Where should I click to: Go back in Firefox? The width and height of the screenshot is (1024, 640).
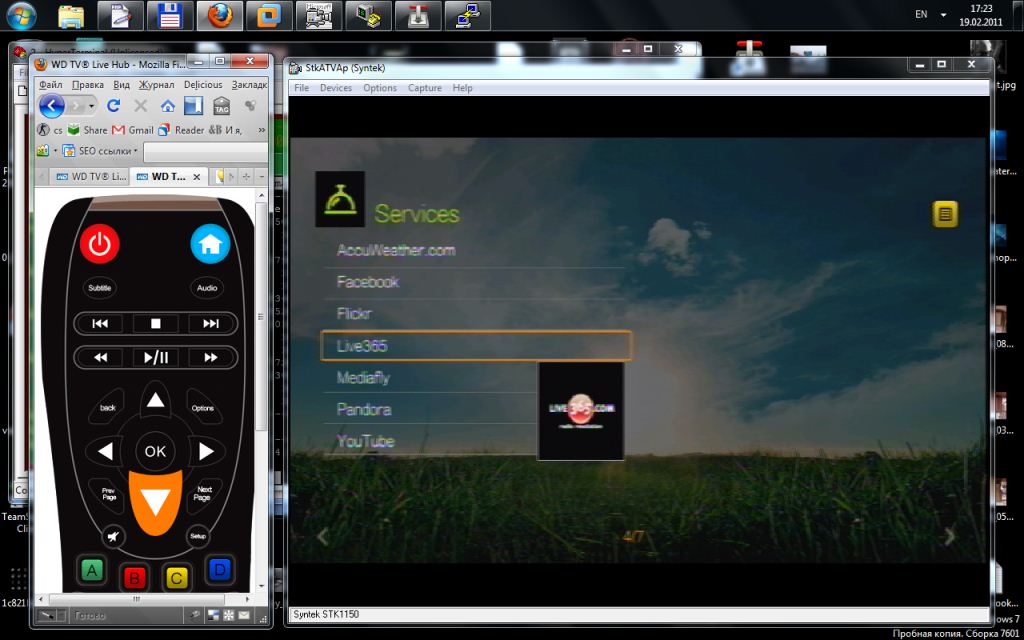coord(52,106)
